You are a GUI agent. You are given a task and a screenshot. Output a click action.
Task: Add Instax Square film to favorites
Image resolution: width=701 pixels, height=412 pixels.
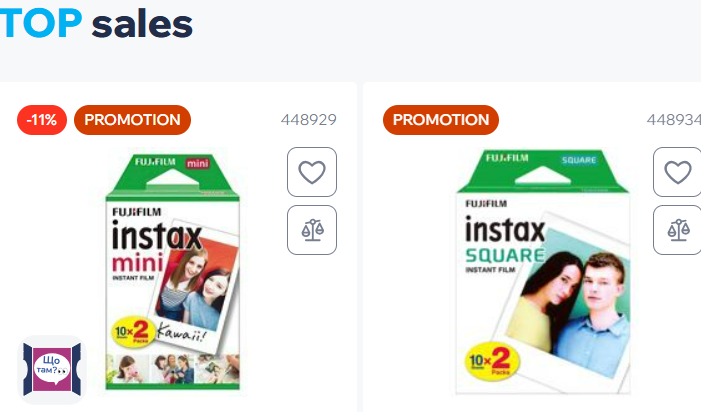(678, 172)
